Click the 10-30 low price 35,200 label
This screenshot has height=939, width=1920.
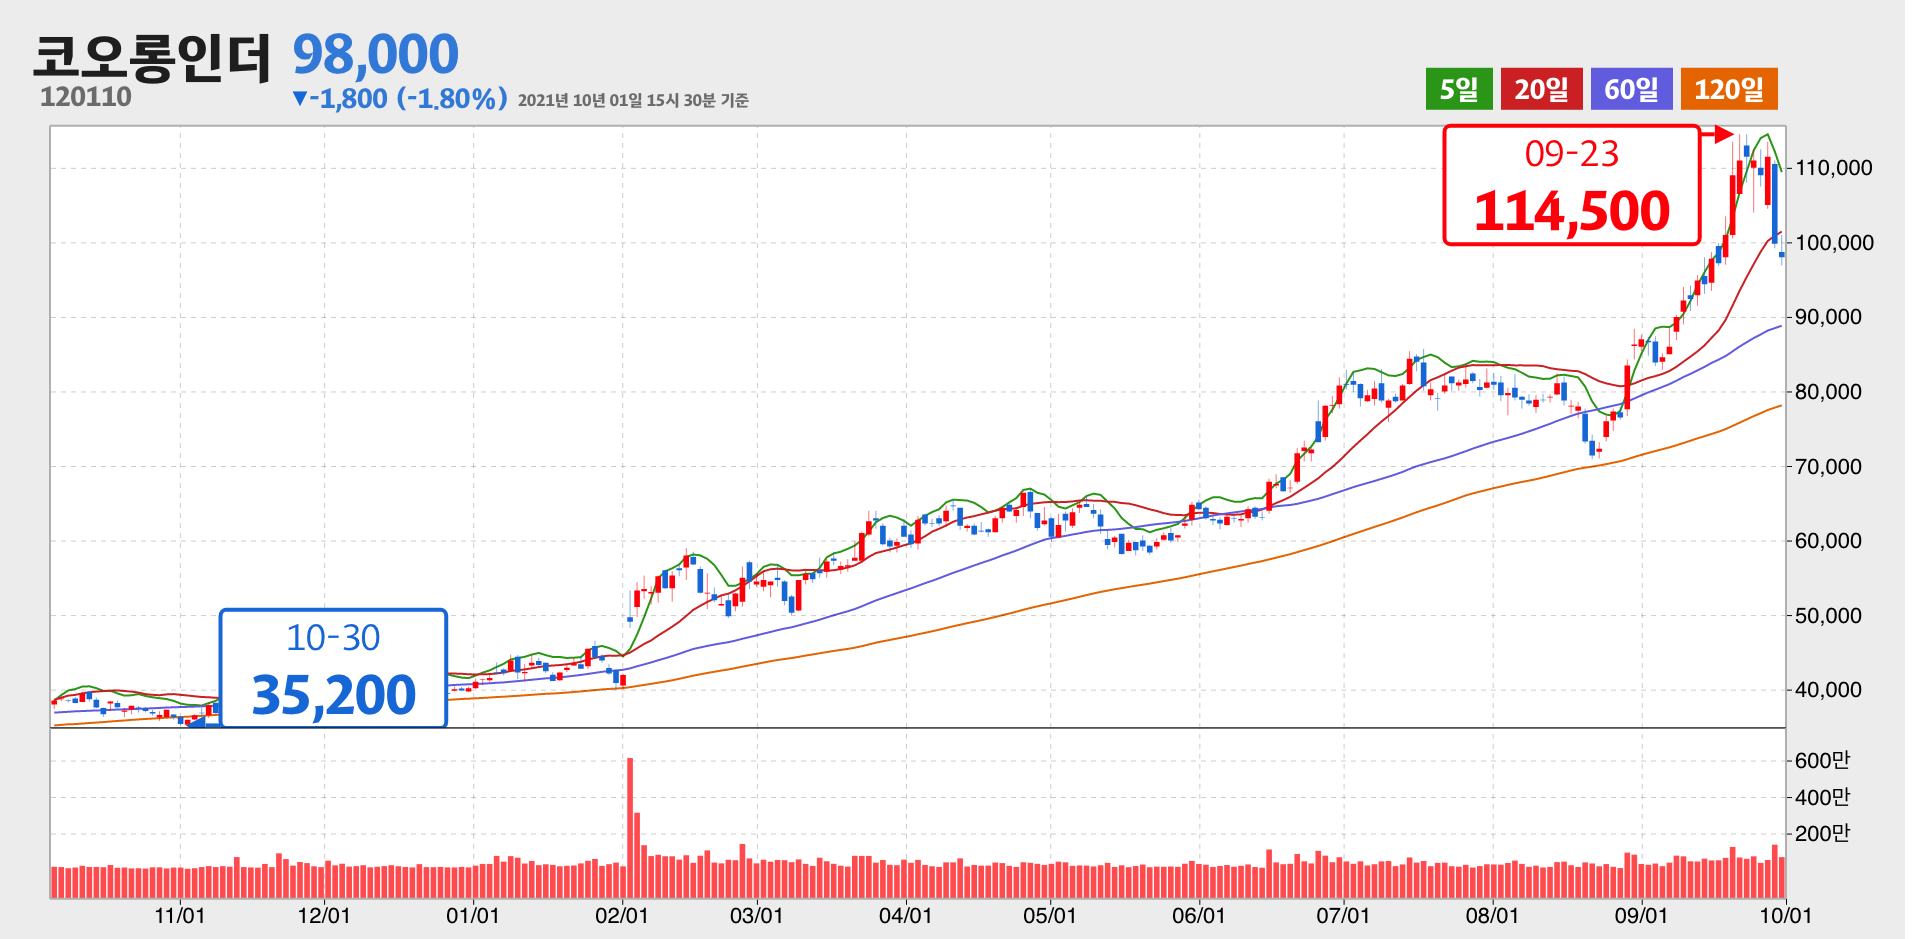click(333, 668)
